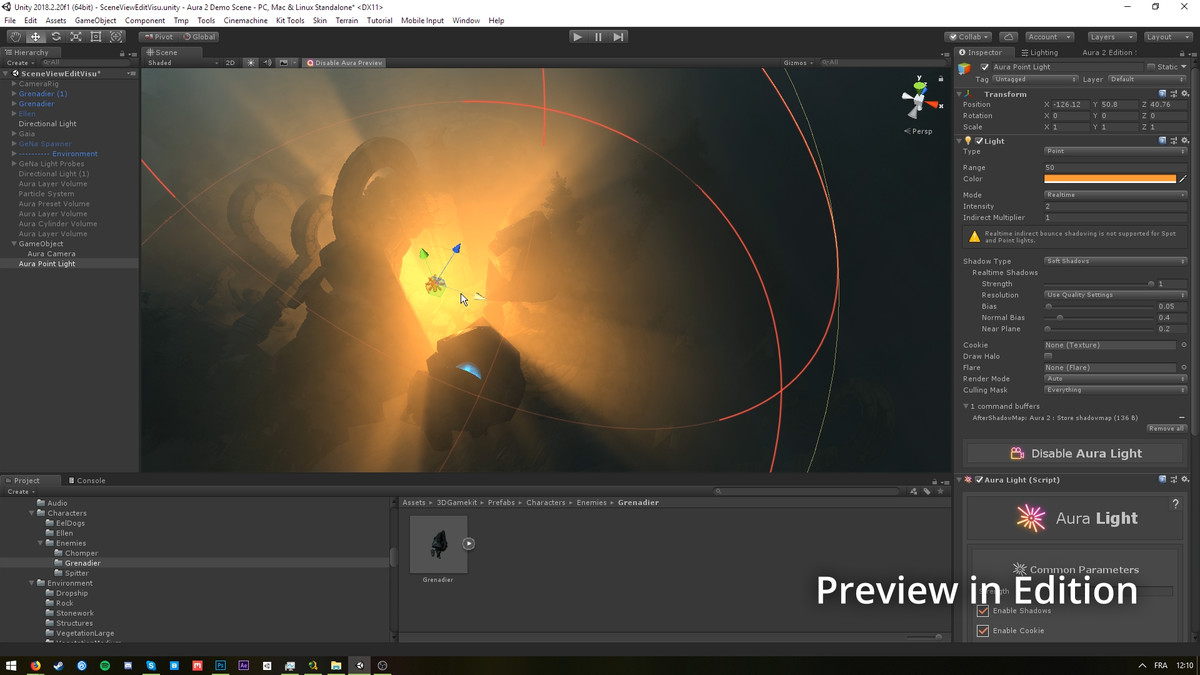1200x675 pixels.
Task: Toggle the Aura Point Light active checkbox
Action: [x=985, y=67]
